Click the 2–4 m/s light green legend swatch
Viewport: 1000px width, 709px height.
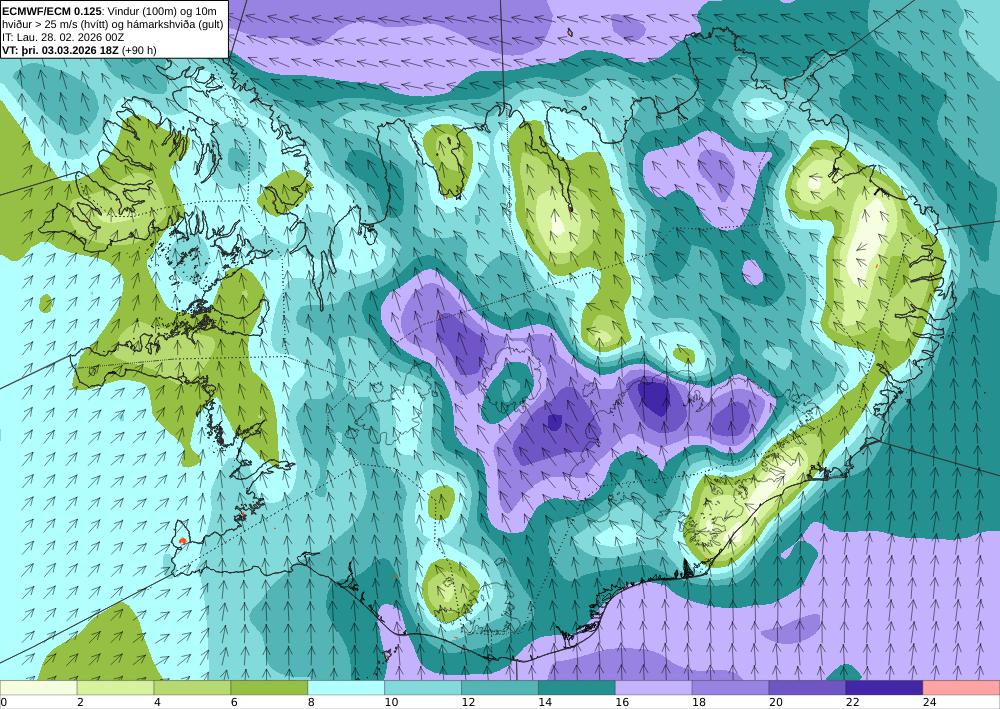(x=115, y=687)
